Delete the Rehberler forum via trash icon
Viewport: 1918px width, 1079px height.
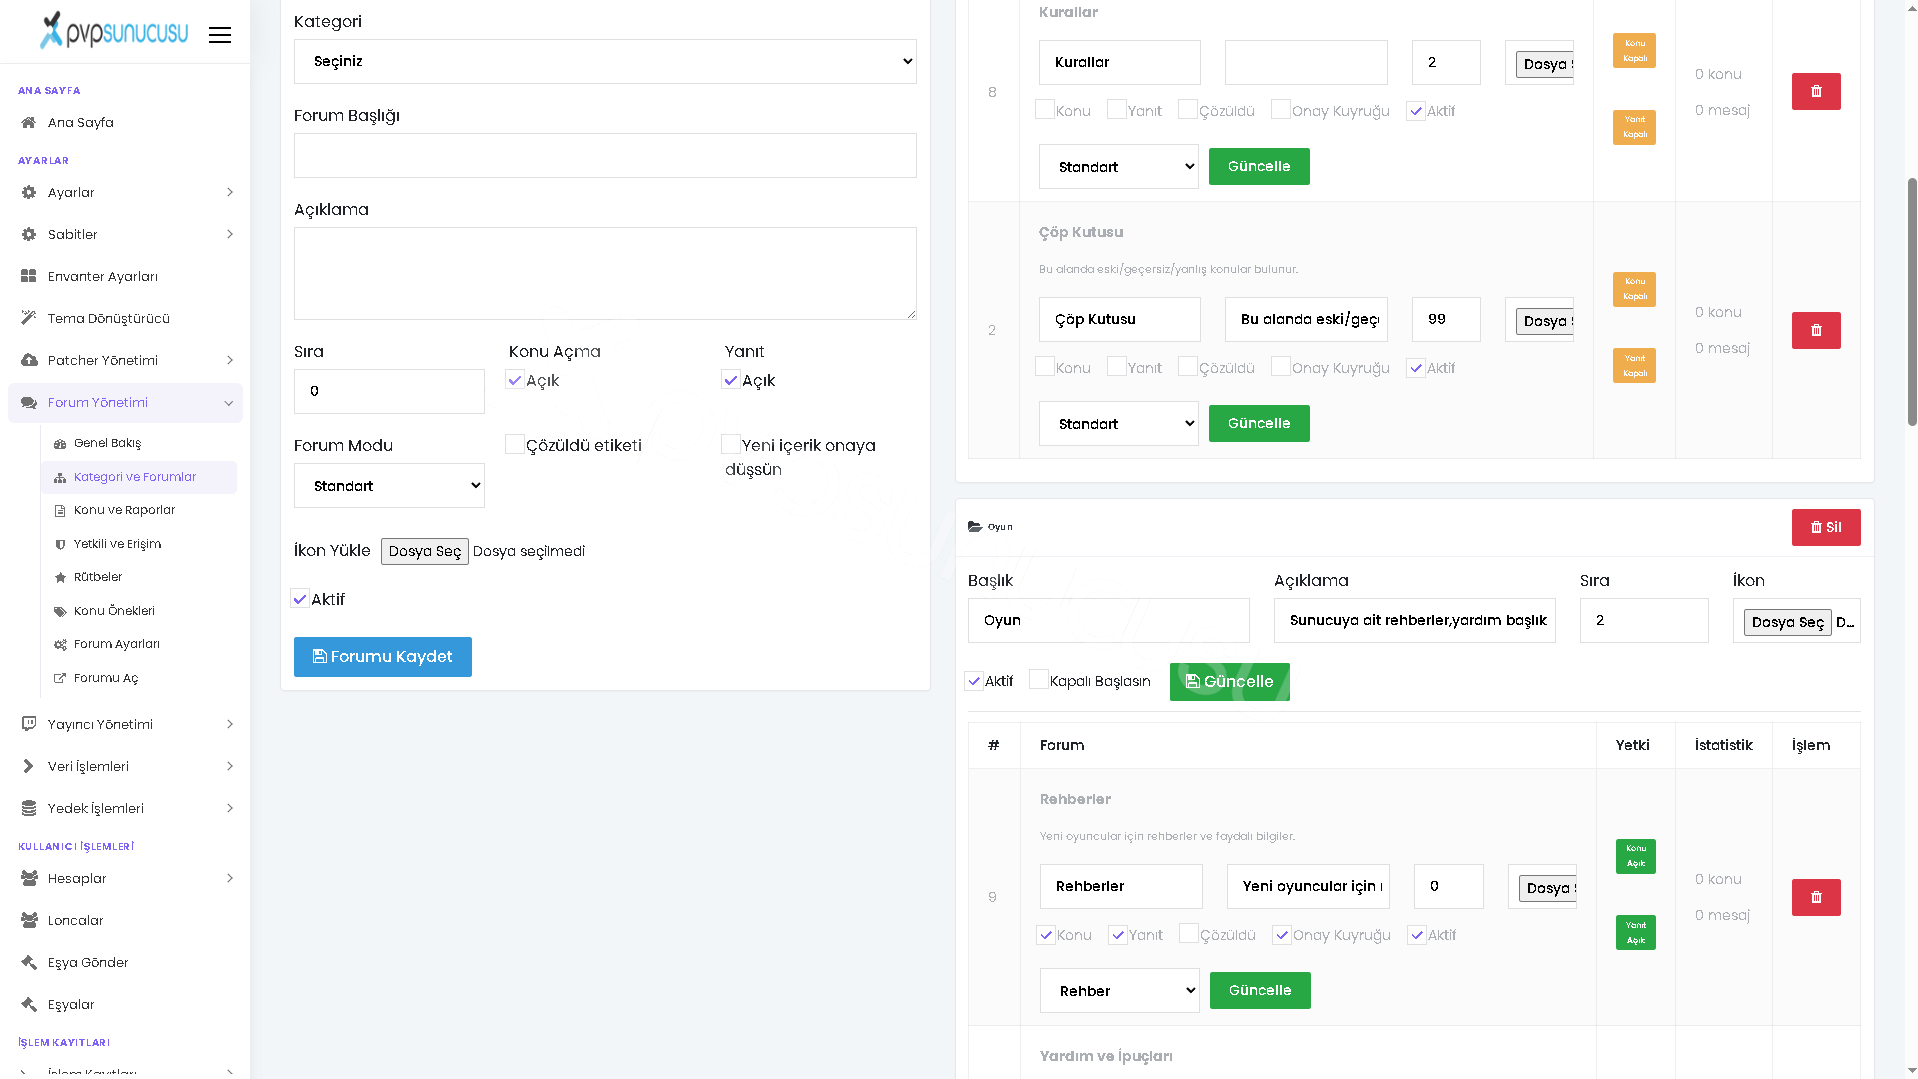point(1816,898)
